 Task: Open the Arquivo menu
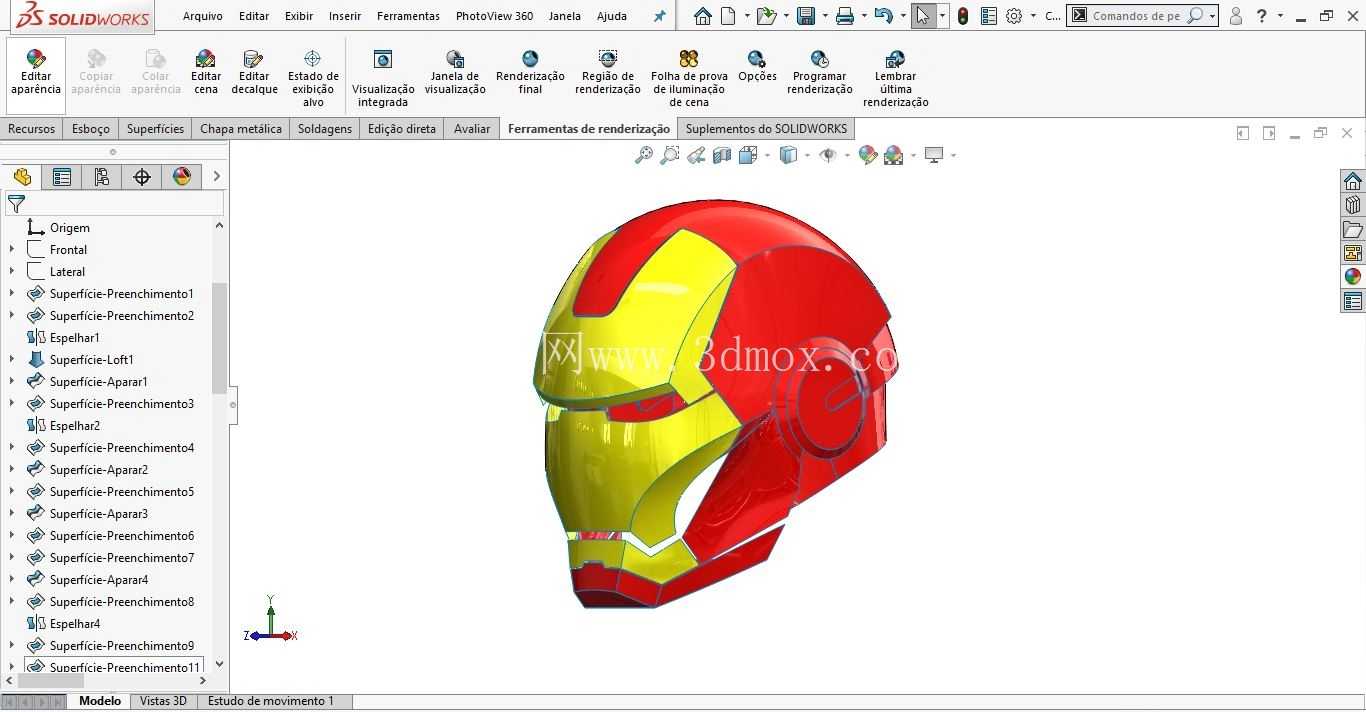(203, 16)
